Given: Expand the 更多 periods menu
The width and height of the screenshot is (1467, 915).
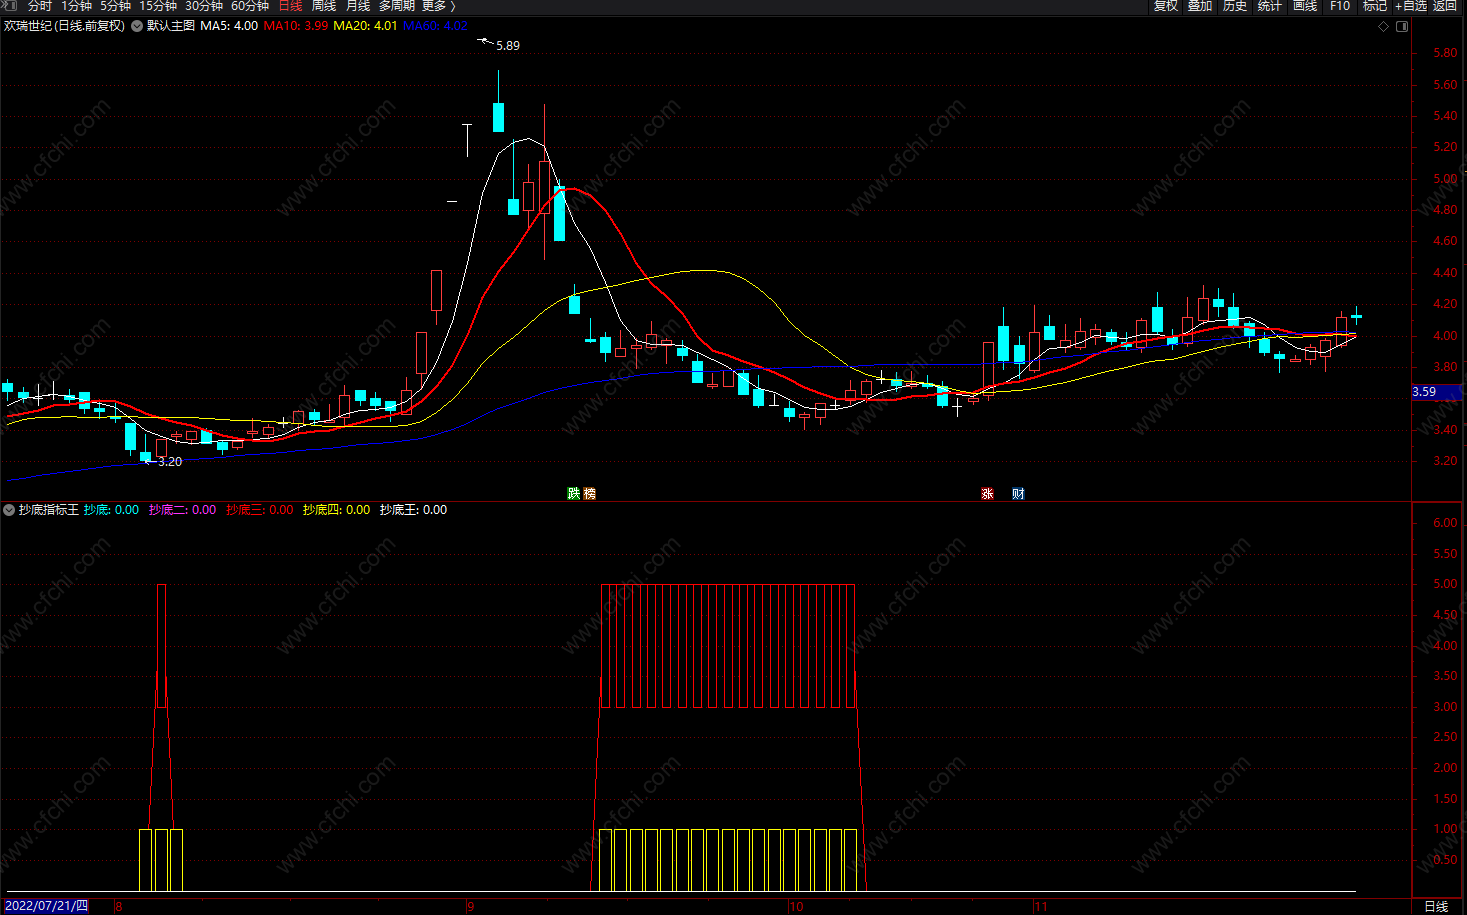Looking at the screenshot, I should [438, 6].
